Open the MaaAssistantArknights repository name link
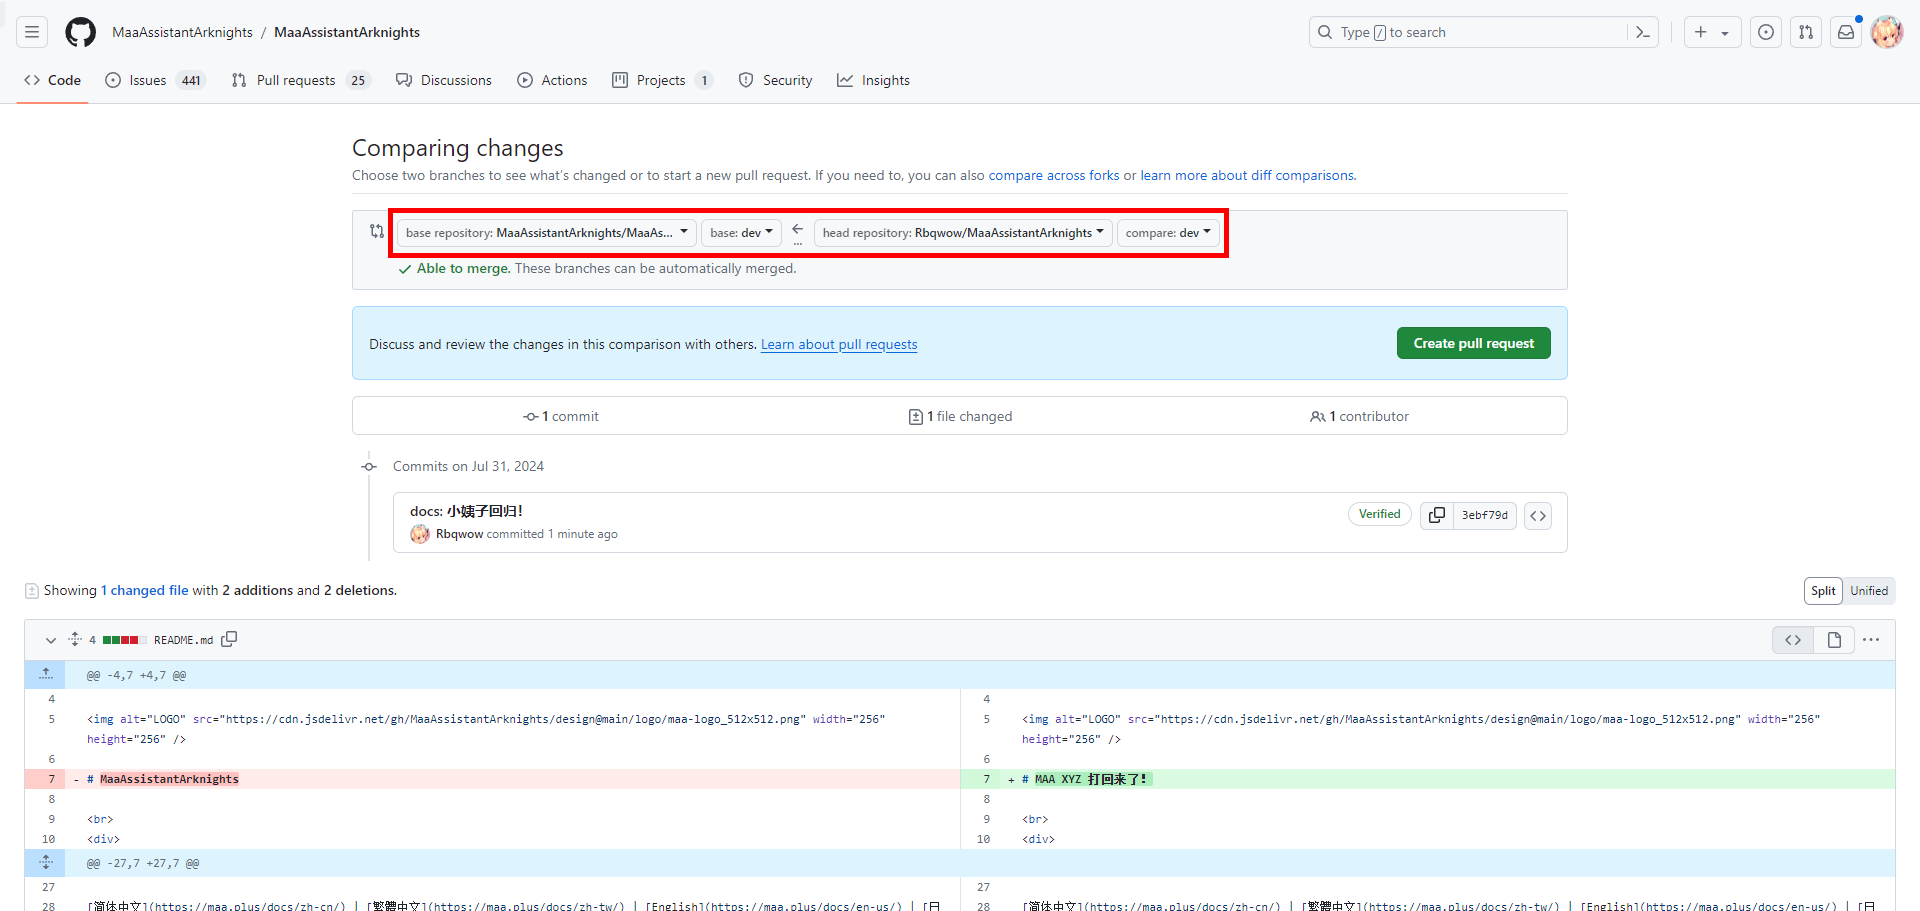 347,32
